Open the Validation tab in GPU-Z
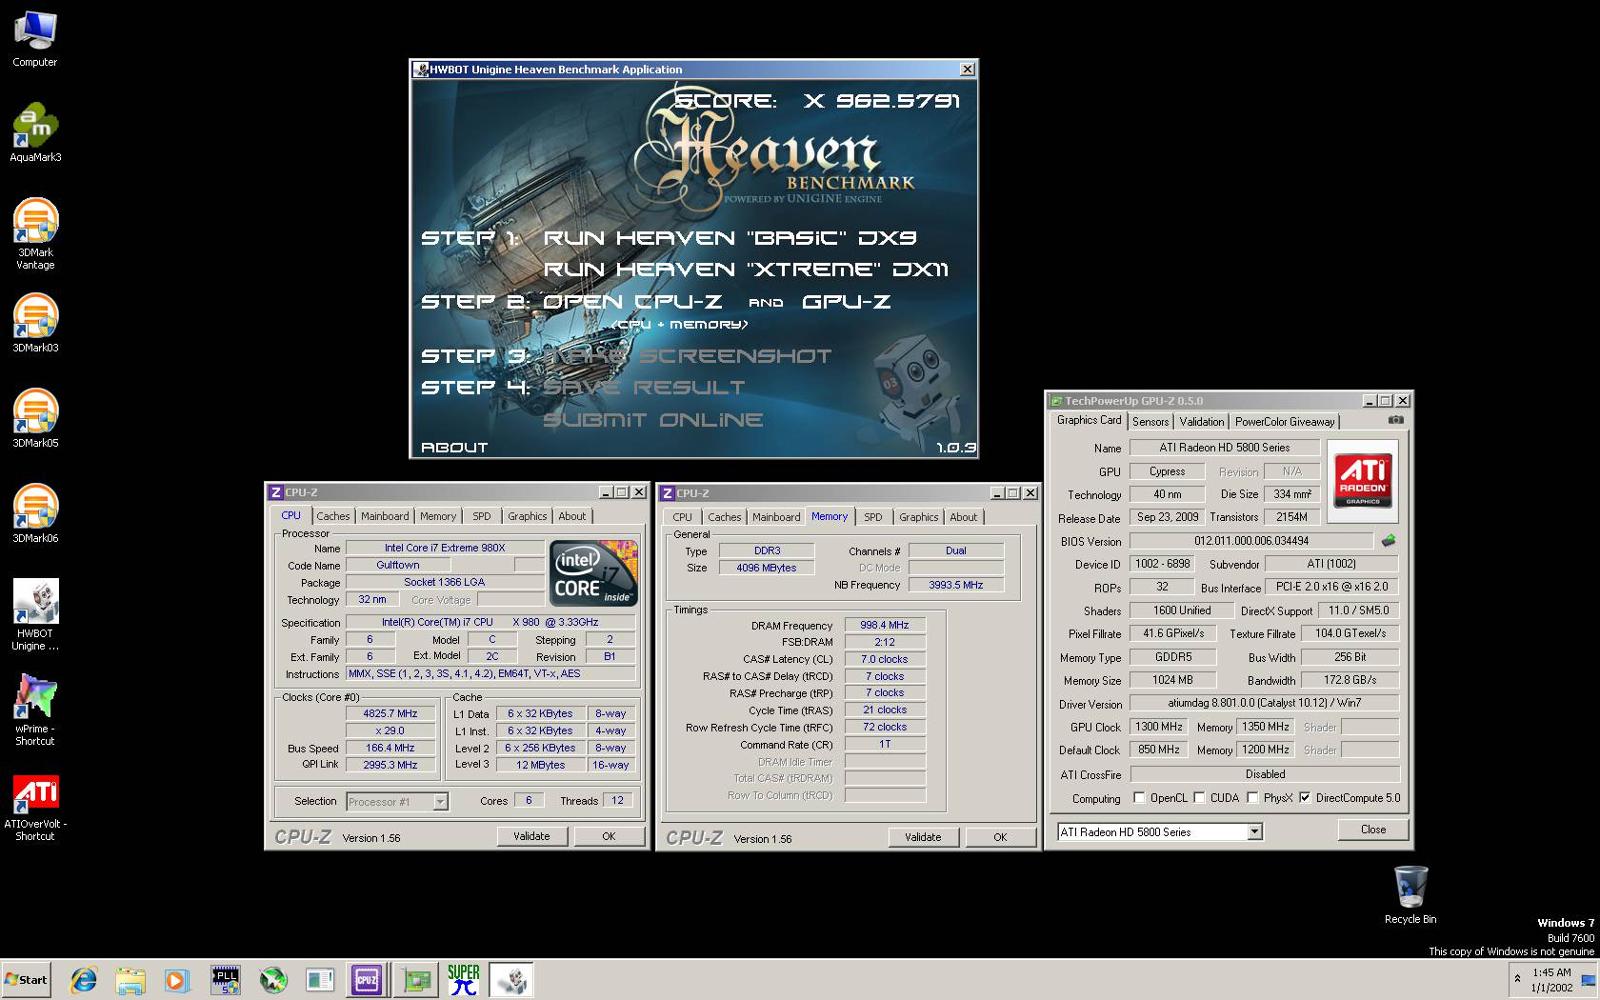Image resolution: width=1600 pixels, height=1000 pixels. (1201, 422)
